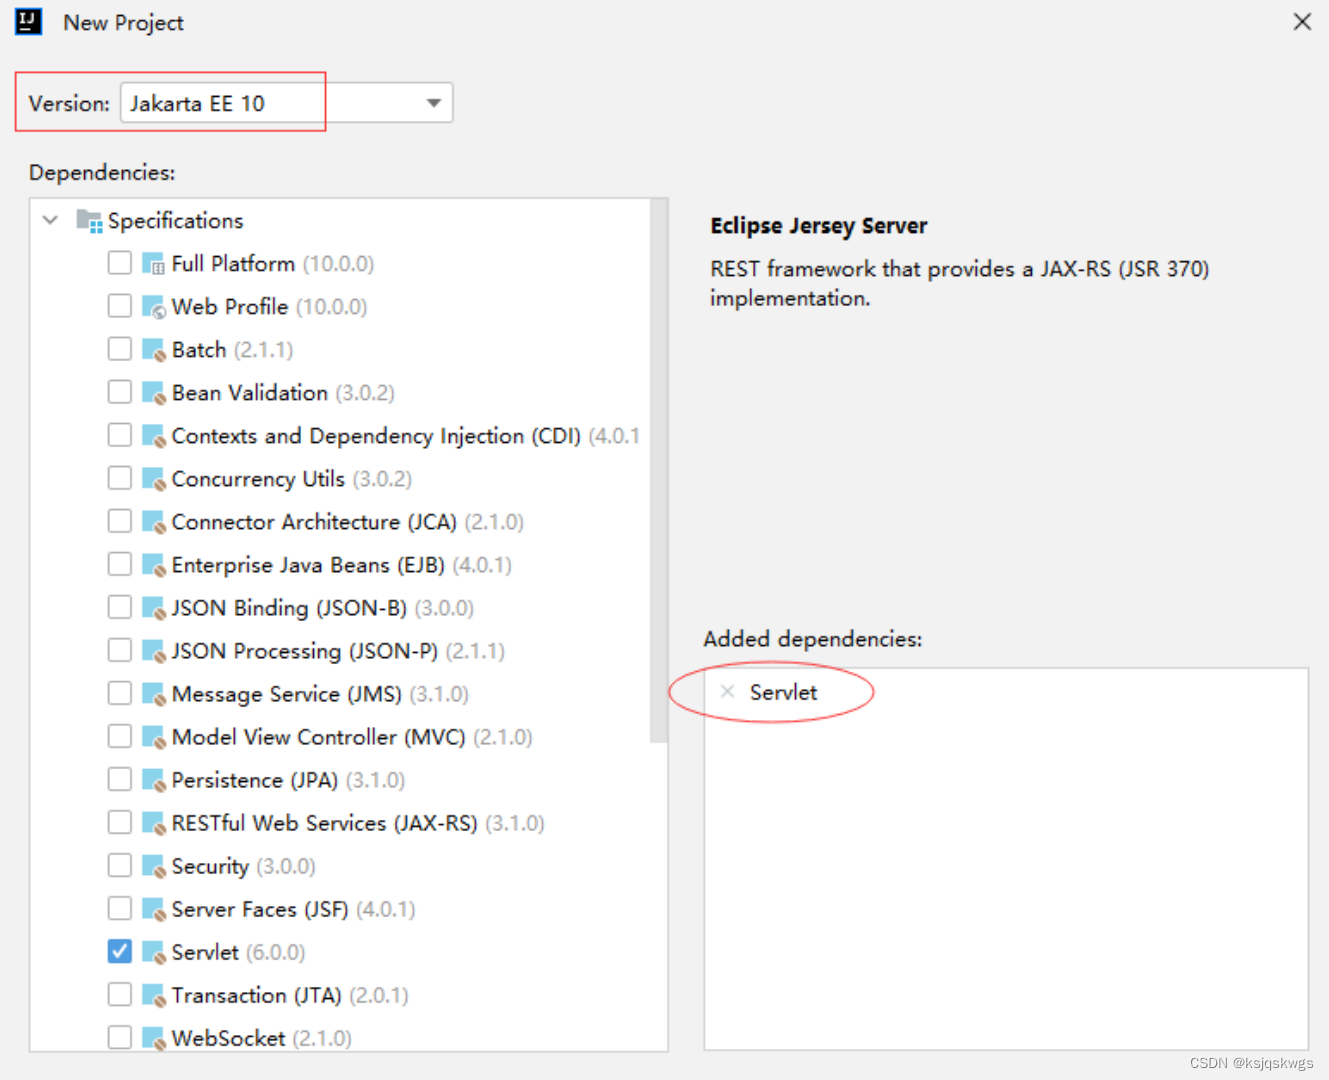Image resolution: width=1329 pixels, height=1080 pixels.
Task: Click the Server Faces icon
Action: [153, 909]
